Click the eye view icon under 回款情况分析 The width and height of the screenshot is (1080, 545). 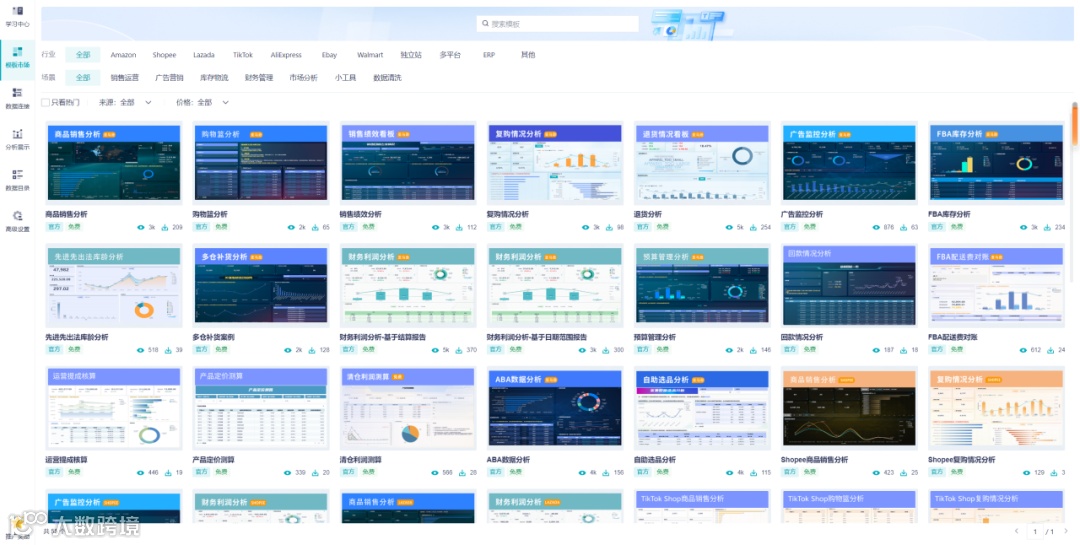pos(877,350)
